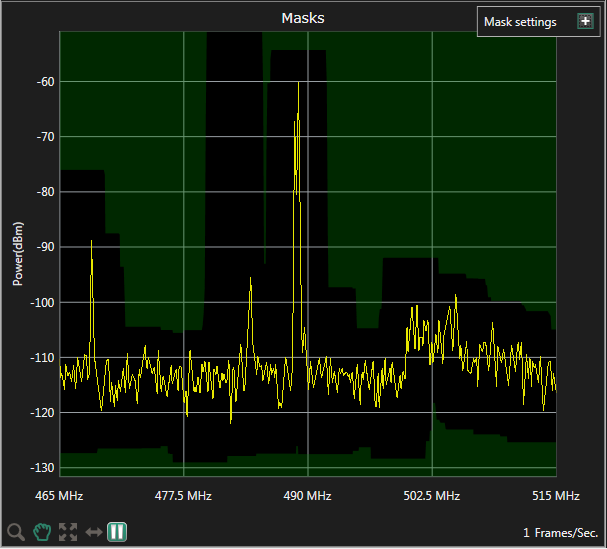
Task: Click the 515 MHz frequency label
Action: pos(555,496)
